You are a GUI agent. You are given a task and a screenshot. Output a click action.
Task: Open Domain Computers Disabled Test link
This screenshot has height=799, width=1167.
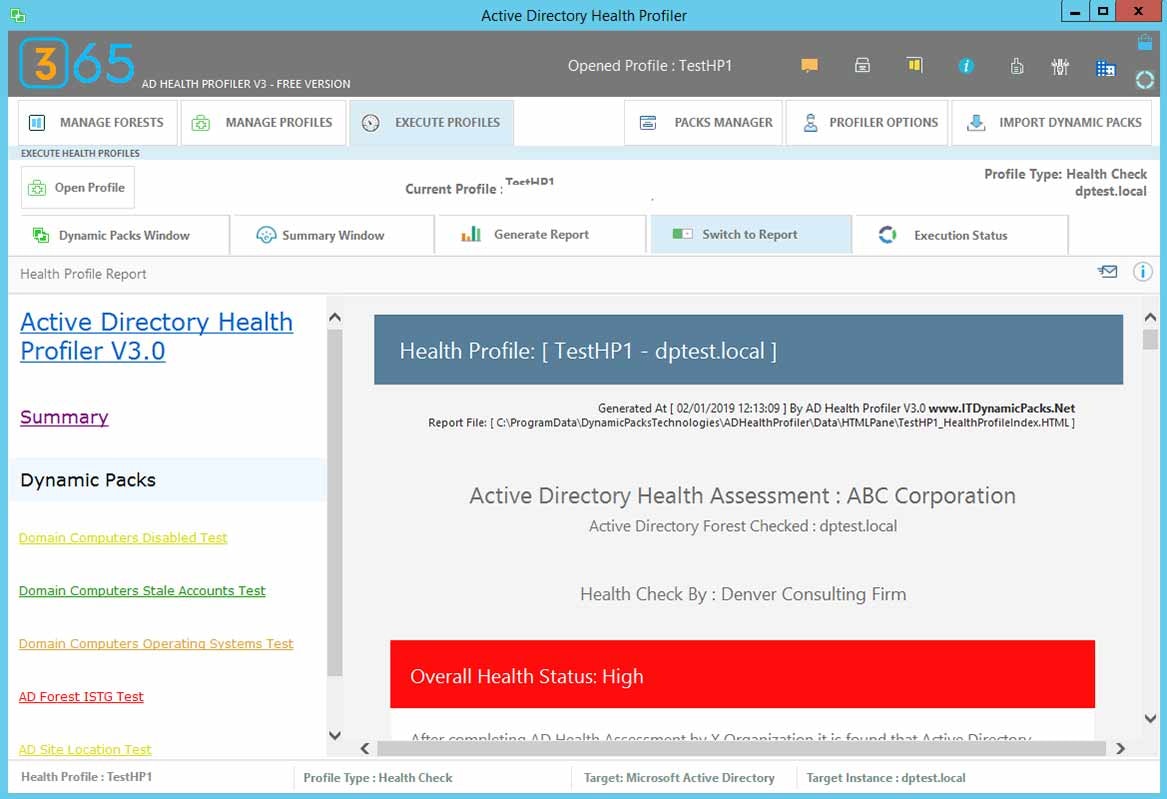123,537
